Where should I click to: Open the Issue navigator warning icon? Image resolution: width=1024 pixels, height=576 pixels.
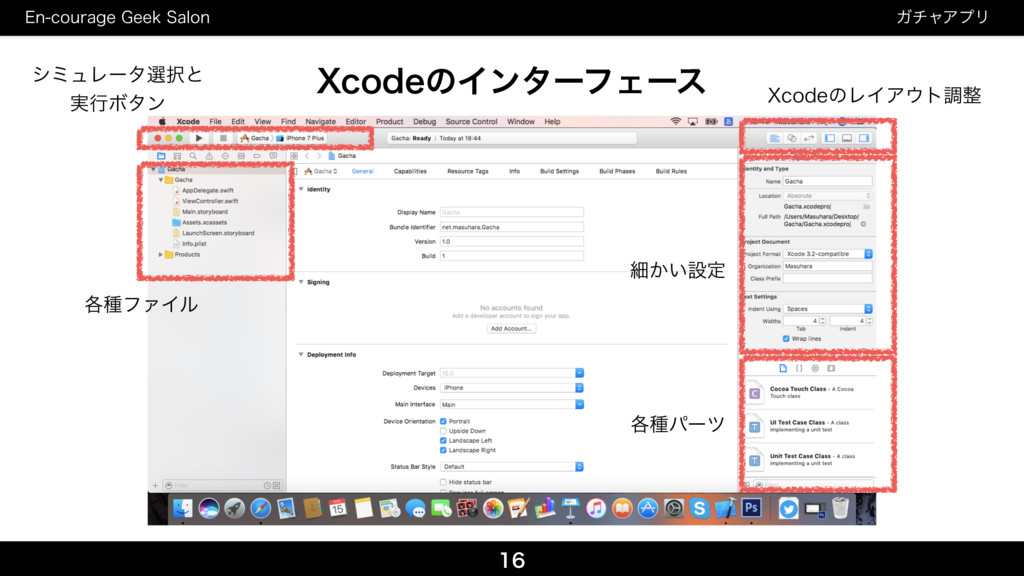click(209, 156)
